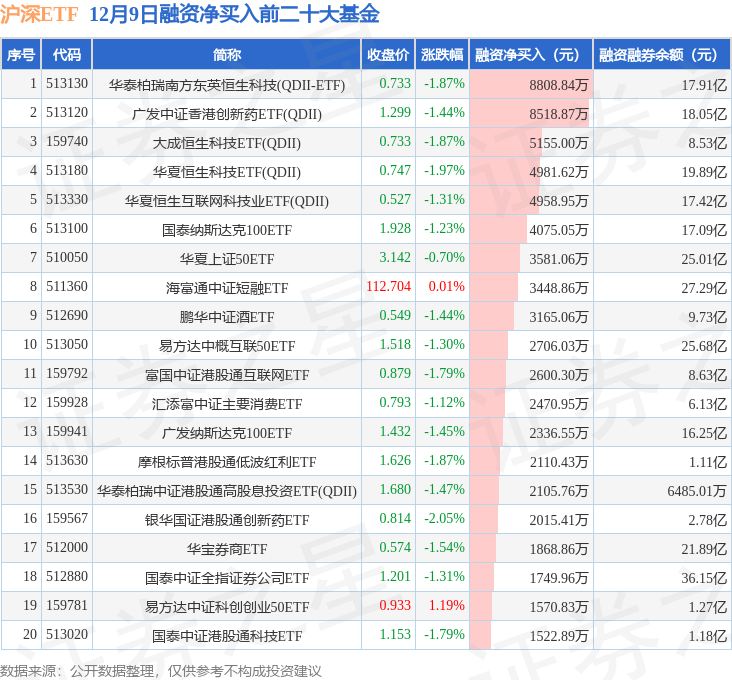Click 易方达中证科创创业50ETF name

227,606
